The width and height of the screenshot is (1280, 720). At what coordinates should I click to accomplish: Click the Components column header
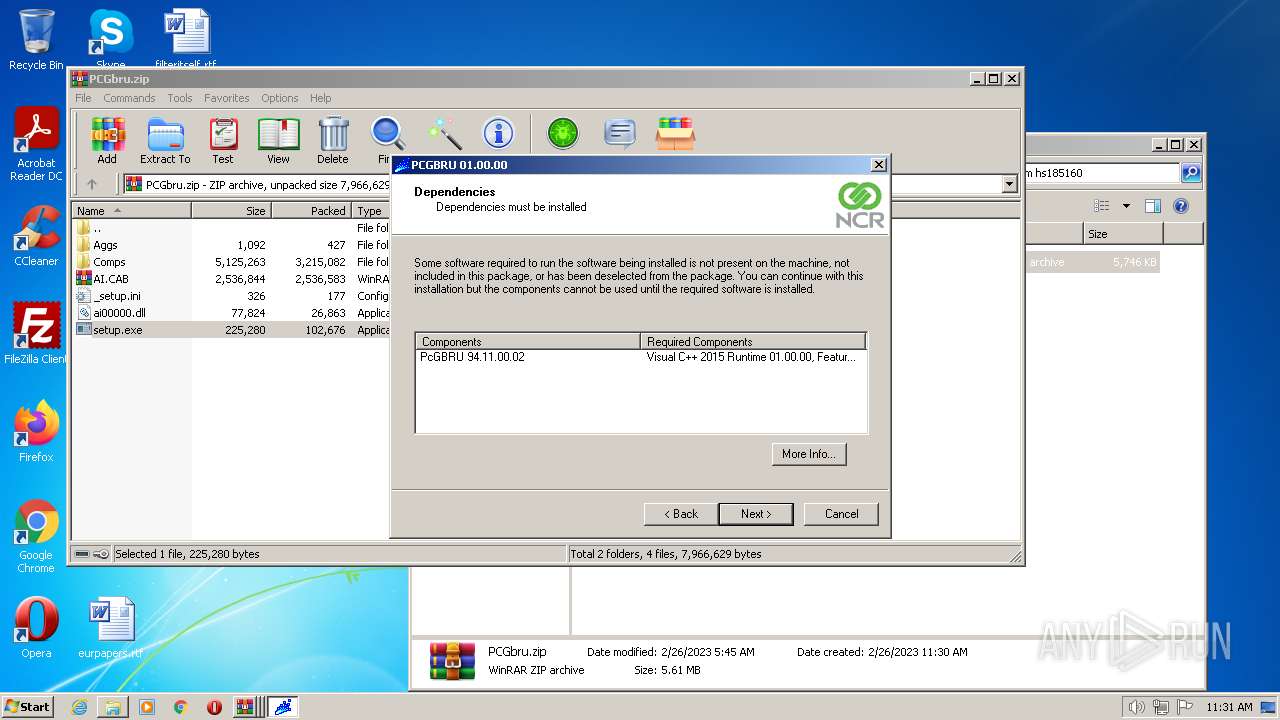pyautogui.click(x=528, y=341)
